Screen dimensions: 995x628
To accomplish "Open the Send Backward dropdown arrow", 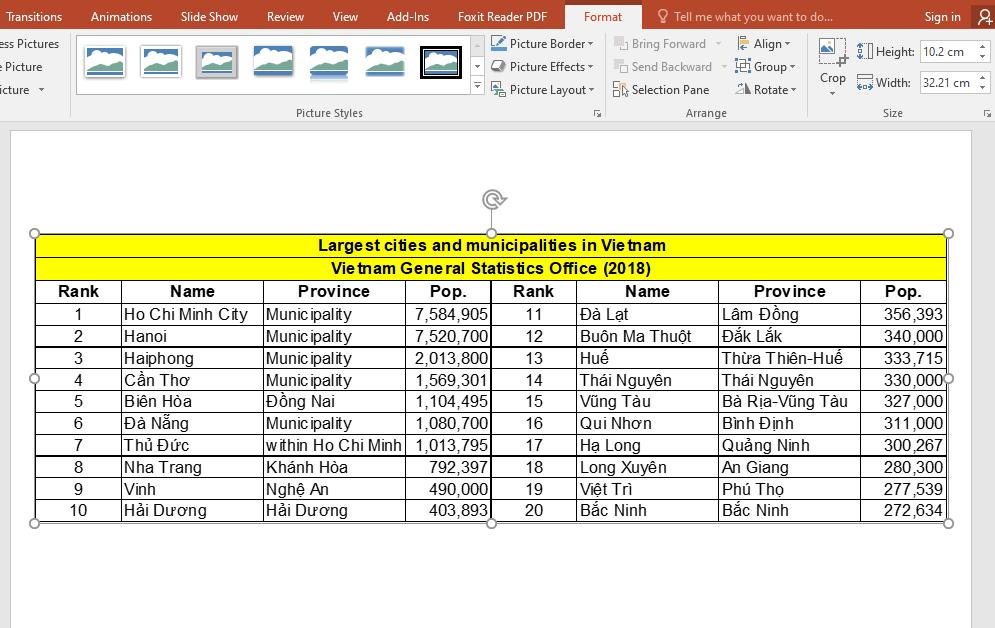I will pyautogui.click(x=724, y=67).
